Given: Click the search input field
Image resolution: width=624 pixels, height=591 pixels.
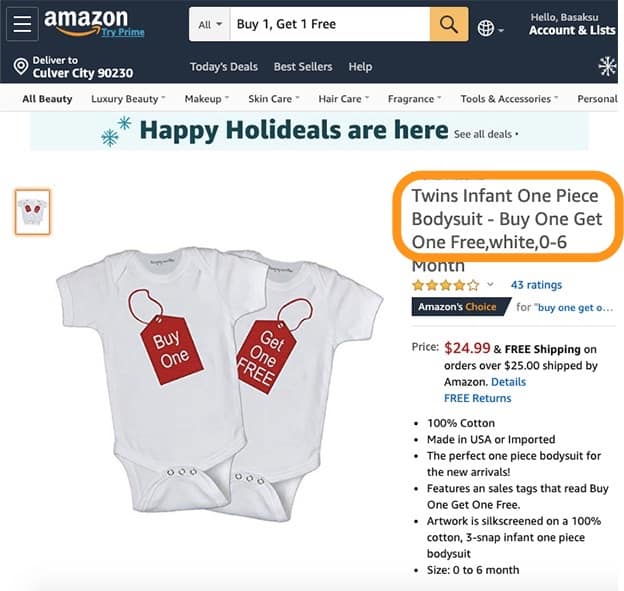Looking at the screenshot, I should tap(330, 24).
